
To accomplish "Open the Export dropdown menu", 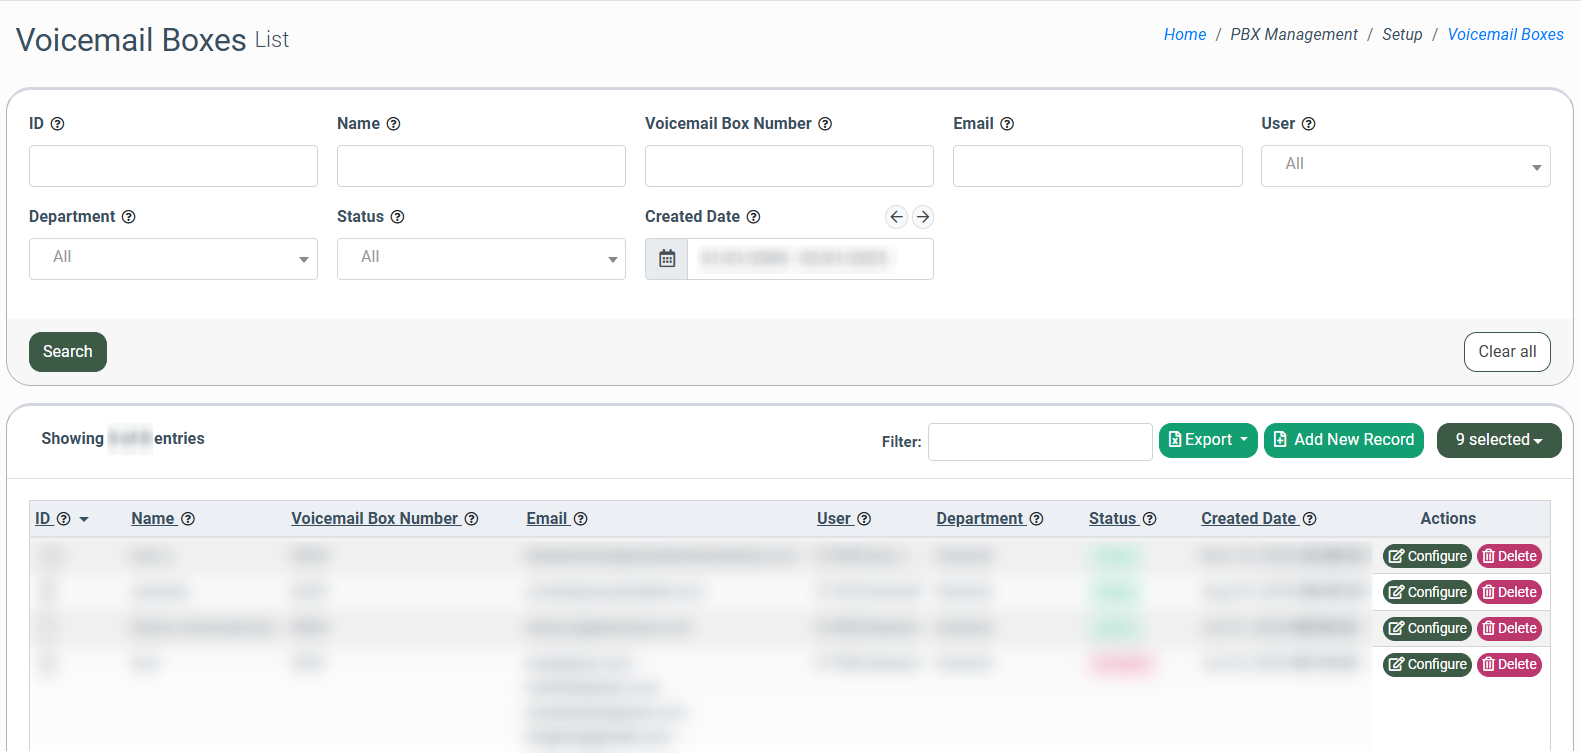I will [x=1208, y=440].
